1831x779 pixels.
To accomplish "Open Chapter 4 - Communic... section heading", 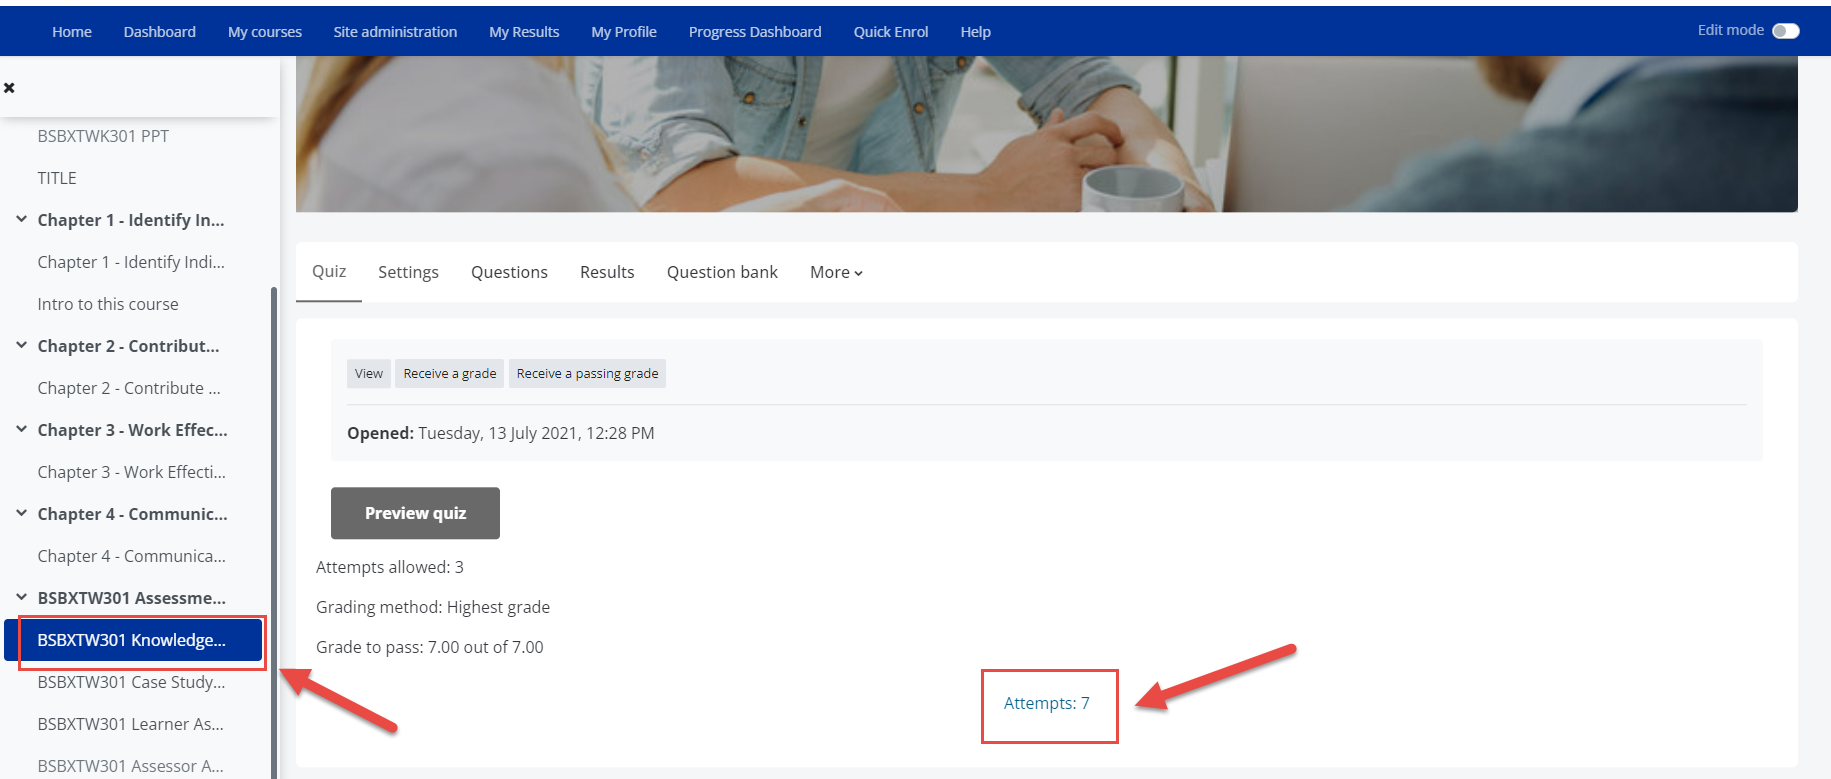I will (x=132, y=514).
